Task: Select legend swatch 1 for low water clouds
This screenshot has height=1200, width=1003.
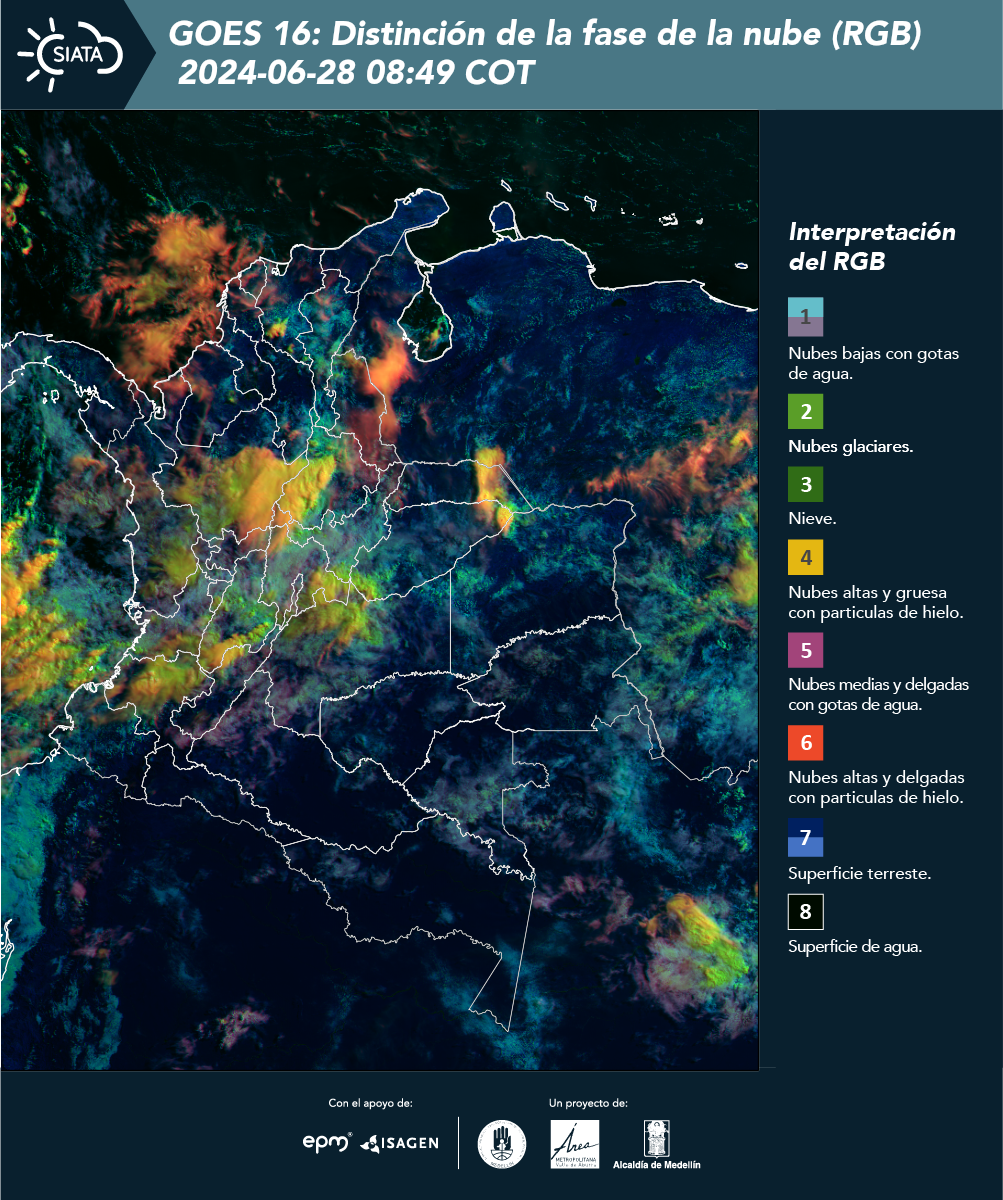Action: (805, 317)
